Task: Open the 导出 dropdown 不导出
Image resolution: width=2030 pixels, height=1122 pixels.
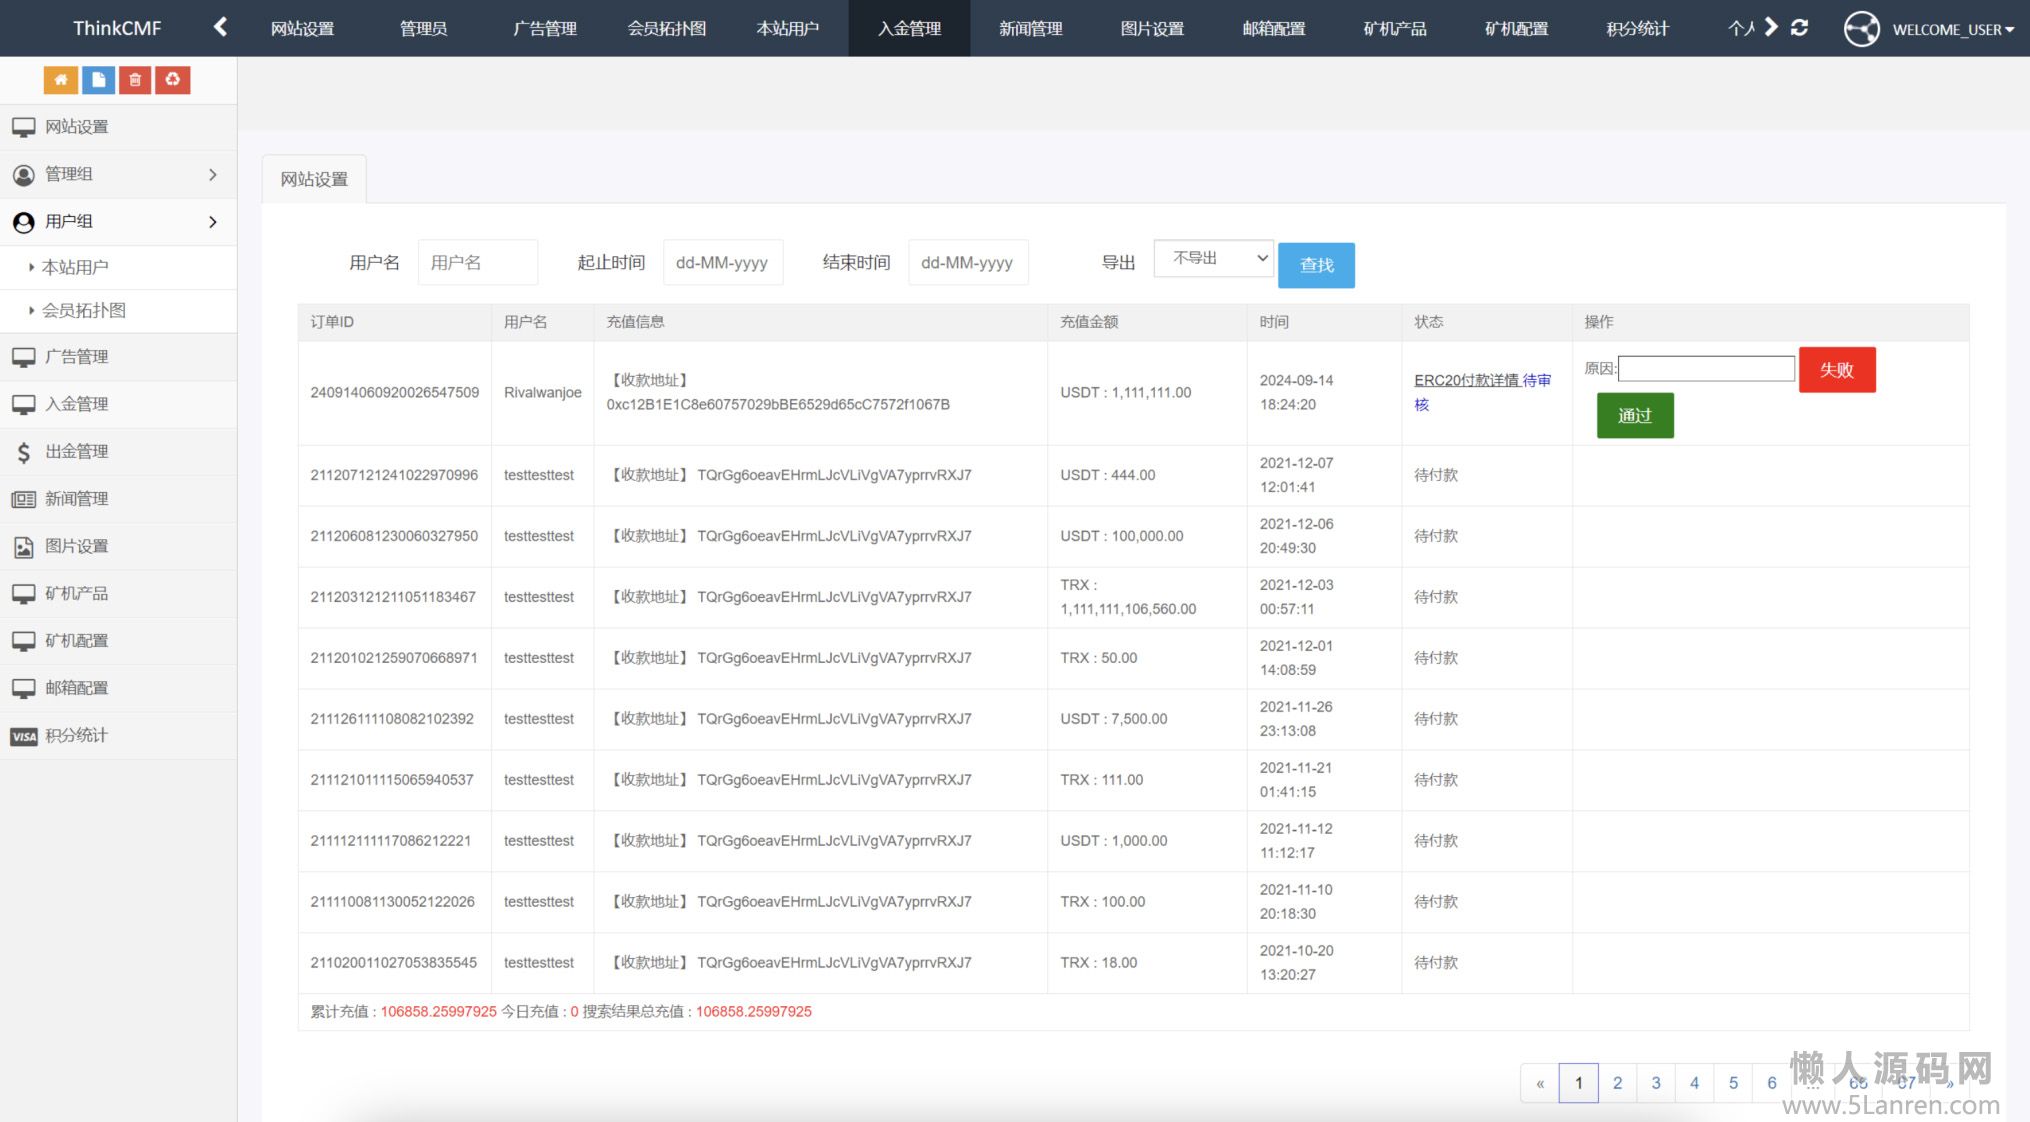Action: [1213, 259]
